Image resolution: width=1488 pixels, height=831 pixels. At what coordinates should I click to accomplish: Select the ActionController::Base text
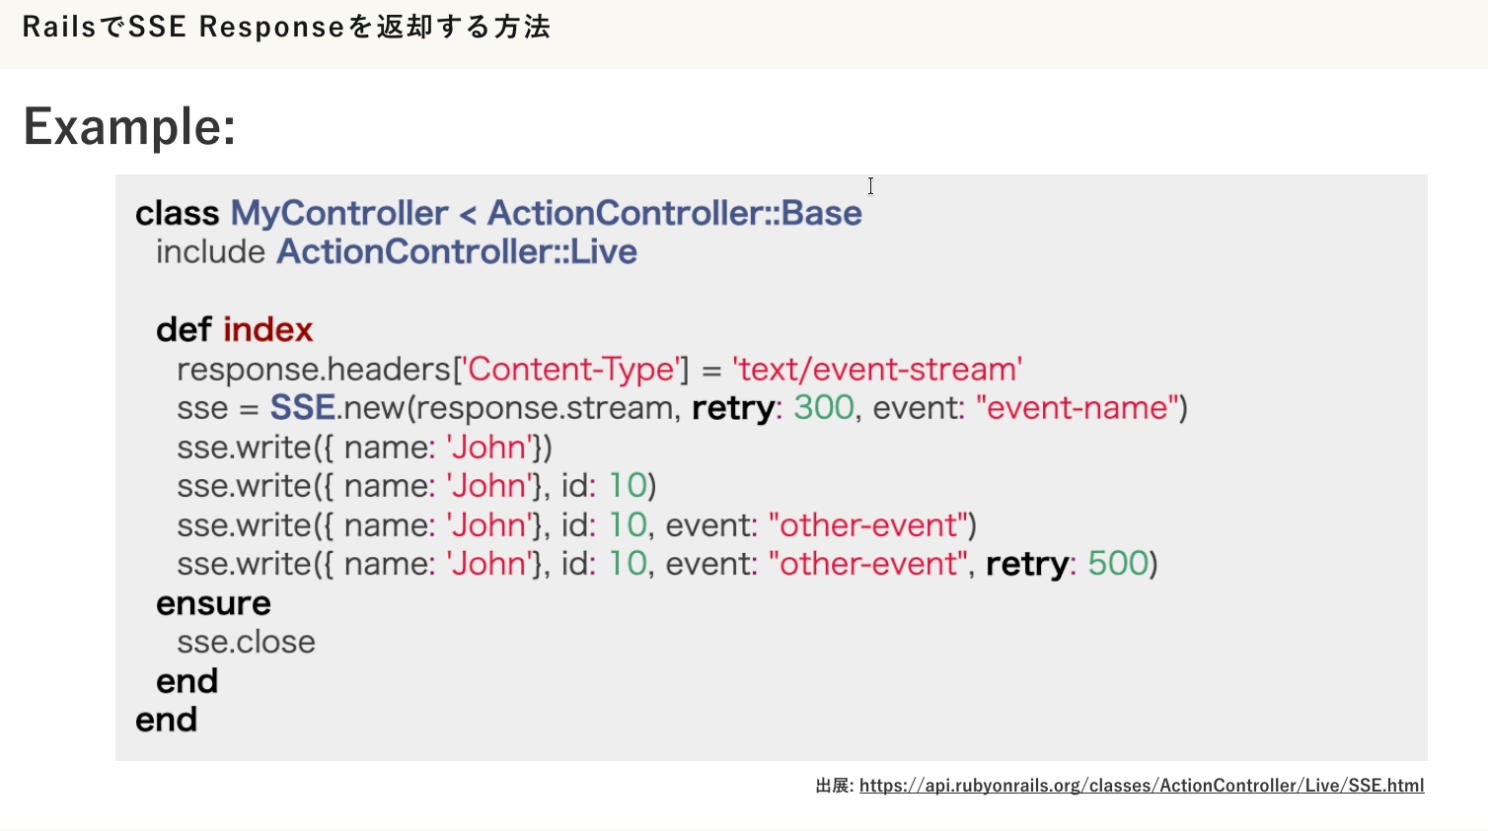[x=674, y=213]
